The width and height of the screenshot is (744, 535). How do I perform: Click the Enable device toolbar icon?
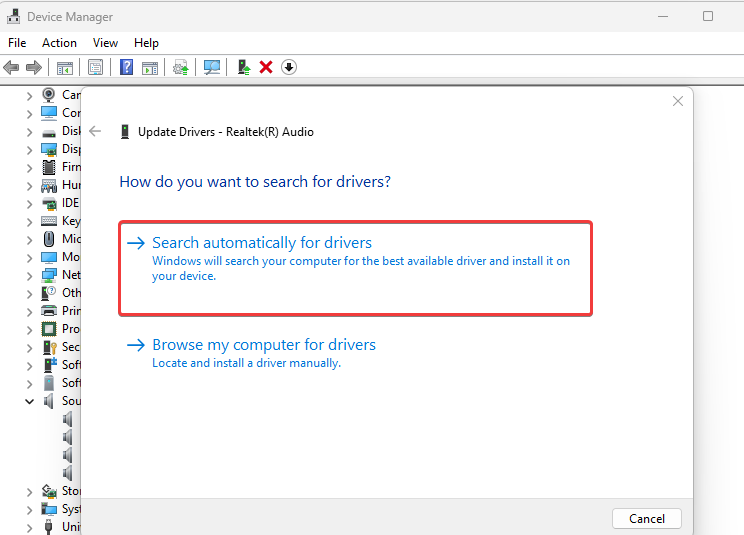pos(244,67)
